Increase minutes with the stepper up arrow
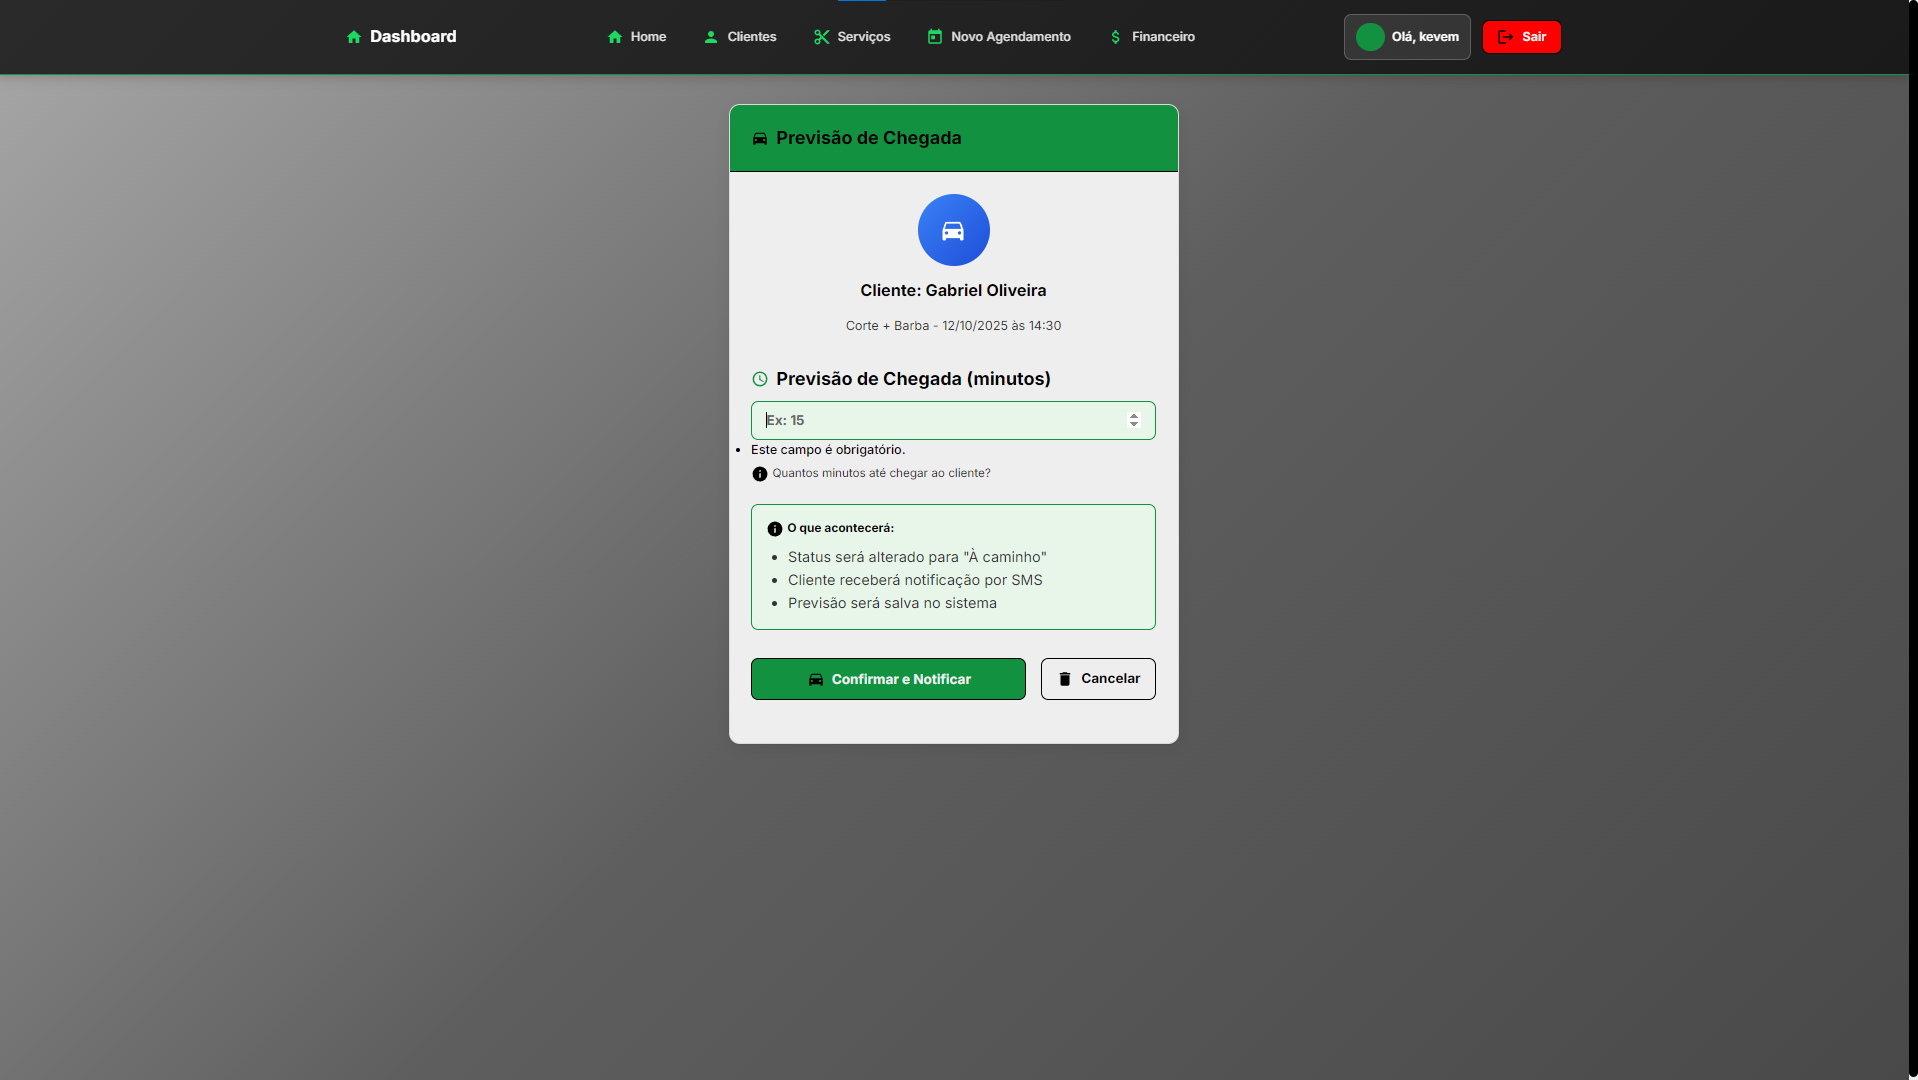The image size is (1918, 1080). point(1134,416)
